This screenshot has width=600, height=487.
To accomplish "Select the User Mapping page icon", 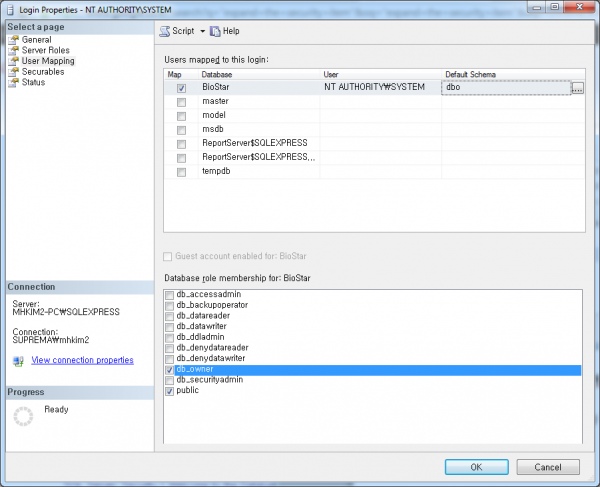I will point(13,61).
